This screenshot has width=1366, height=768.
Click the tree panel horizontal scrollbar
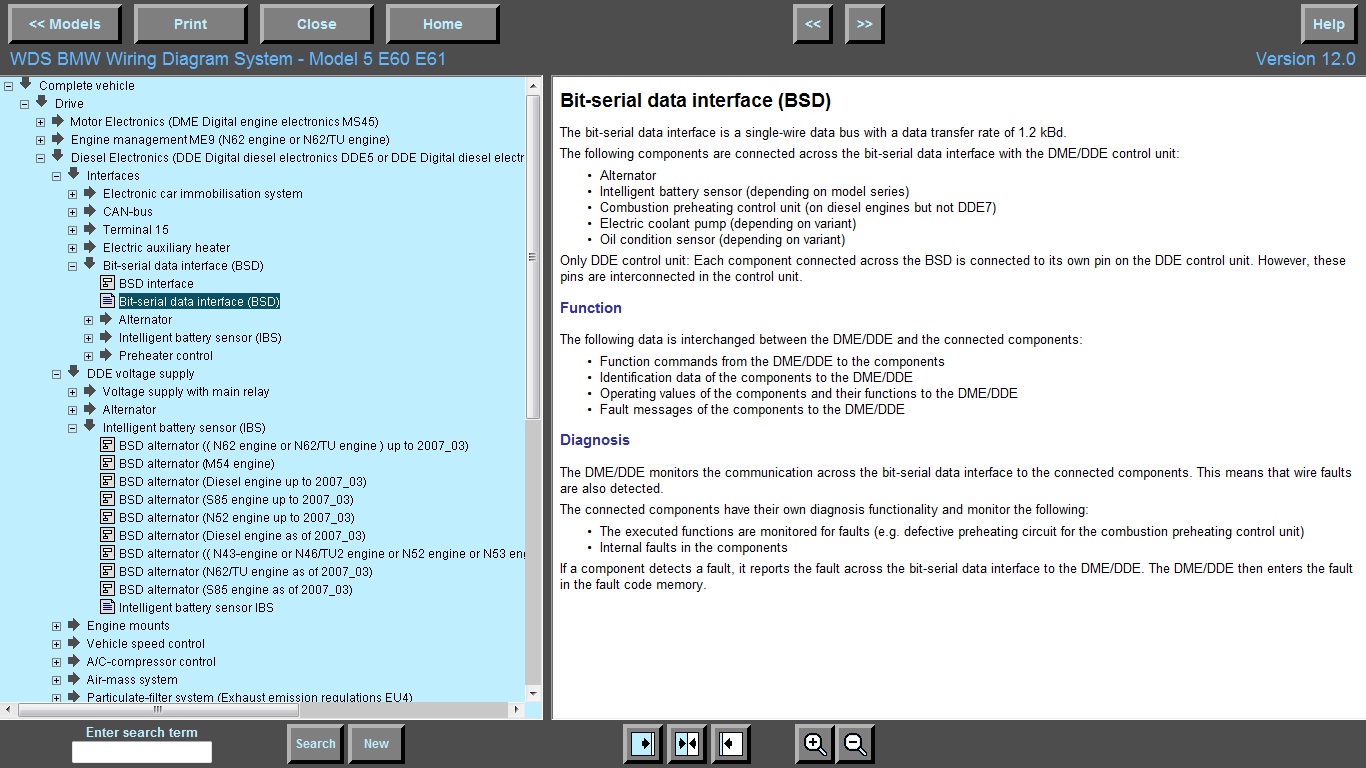(x=160, y=710)
